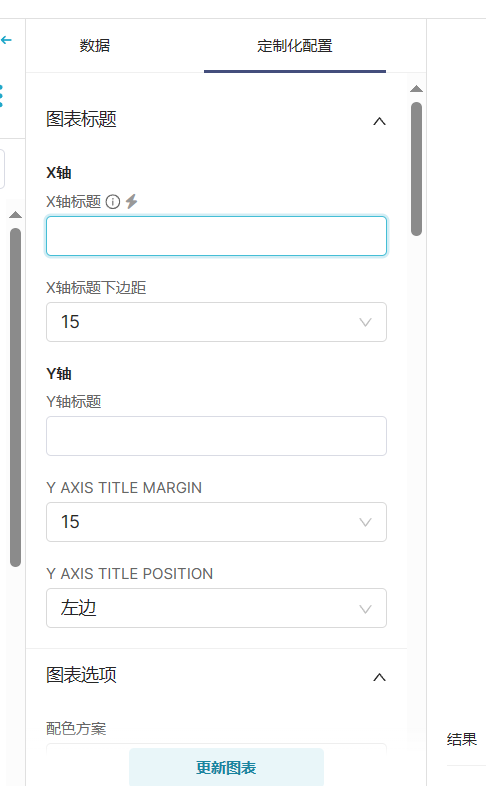486x786 pixels.
Task: Switch to the 数据 tab
Action: click(95, 46)
